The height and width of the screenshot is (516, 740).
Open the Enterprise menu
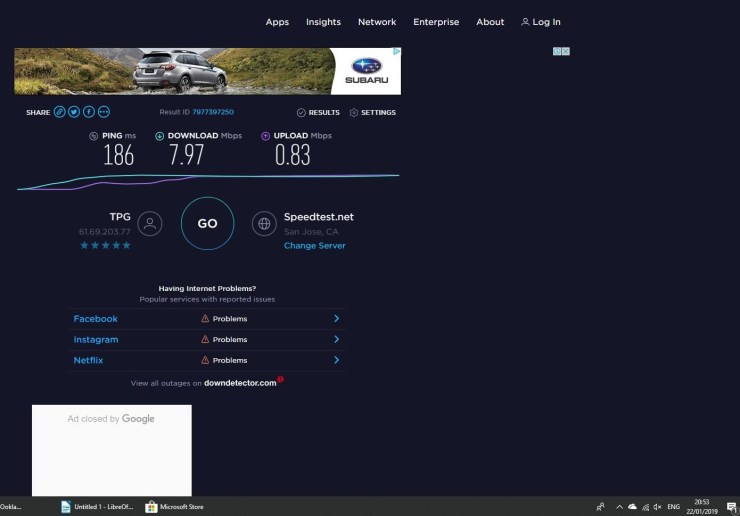tap(436, 22)
